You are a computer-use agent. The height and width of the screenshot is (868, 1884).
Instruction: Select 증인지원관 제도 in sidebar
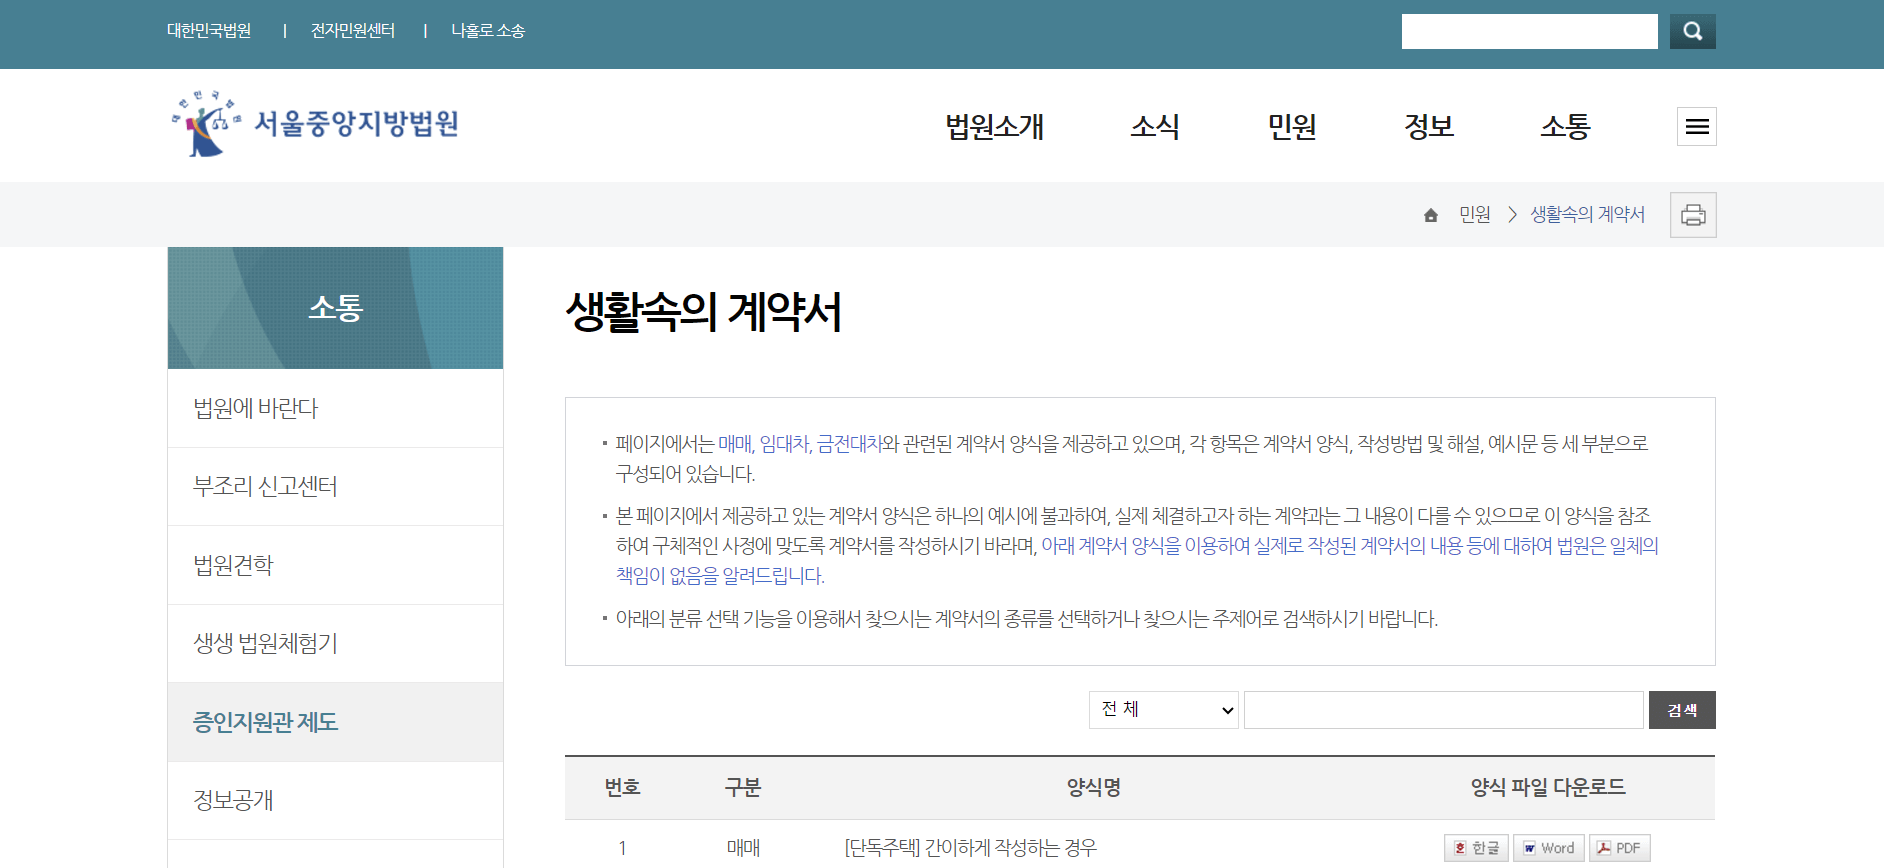coord(335,722)
